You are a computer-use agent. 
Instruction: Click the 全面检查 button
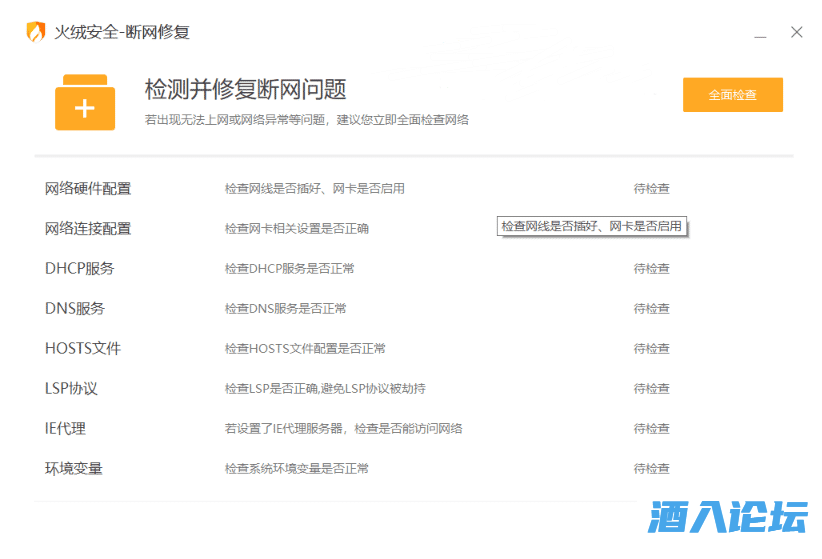pos(732,95)
